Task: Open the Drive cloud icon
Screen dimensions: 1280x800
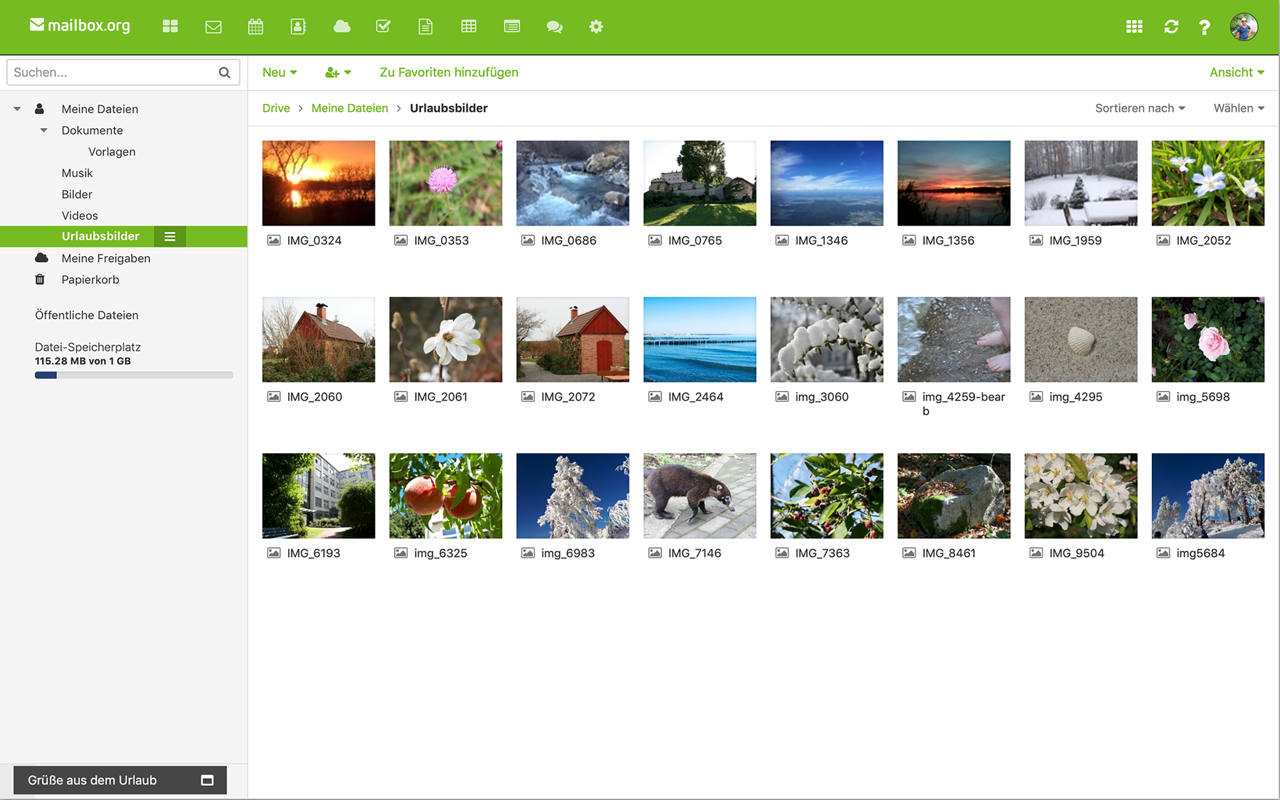Action: pyautogui.click(x=342, y=26)
